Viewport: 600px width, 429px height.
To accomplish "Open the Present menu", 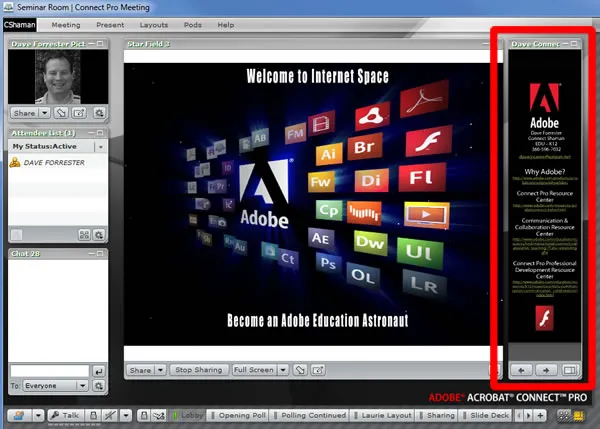I will pos(110,25).
